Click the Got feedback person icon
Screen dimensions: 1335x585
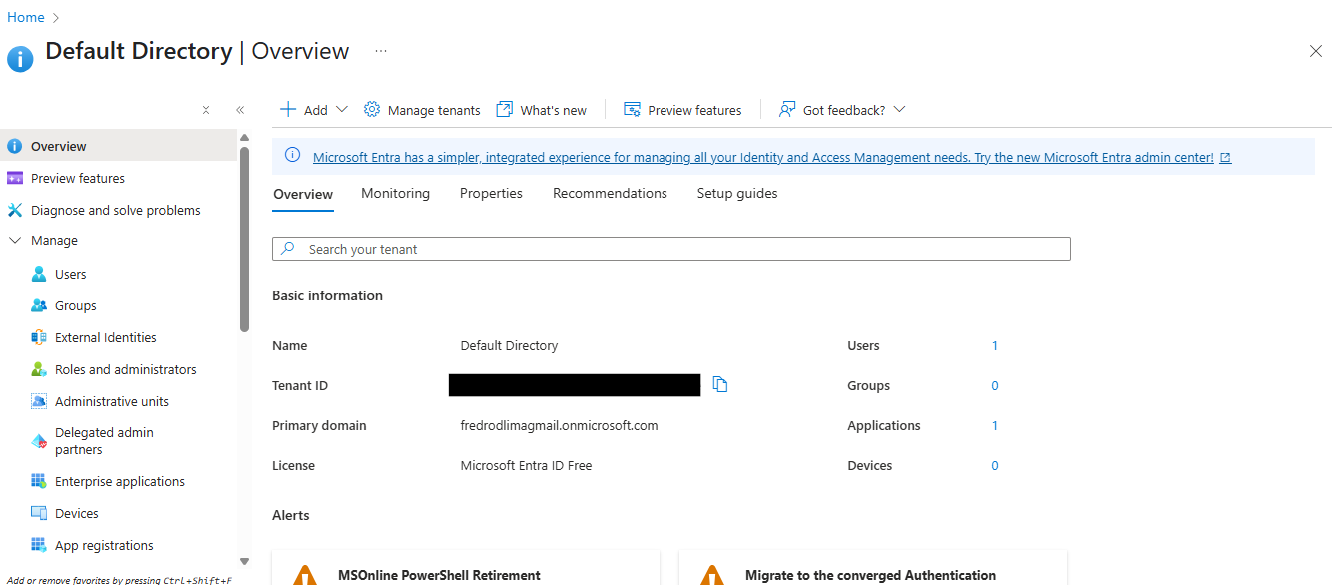787,109
